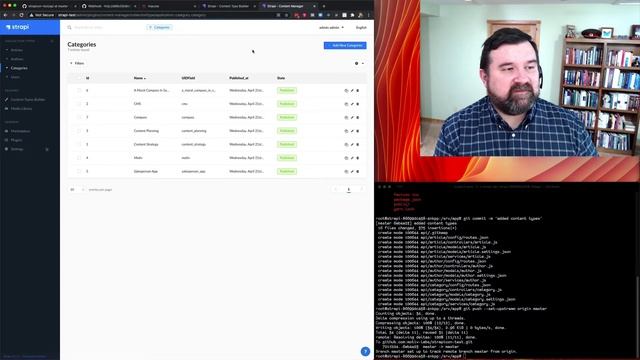640x360 pixels.
Task: Click the search magnifier icon
Action: coord(69,27)
